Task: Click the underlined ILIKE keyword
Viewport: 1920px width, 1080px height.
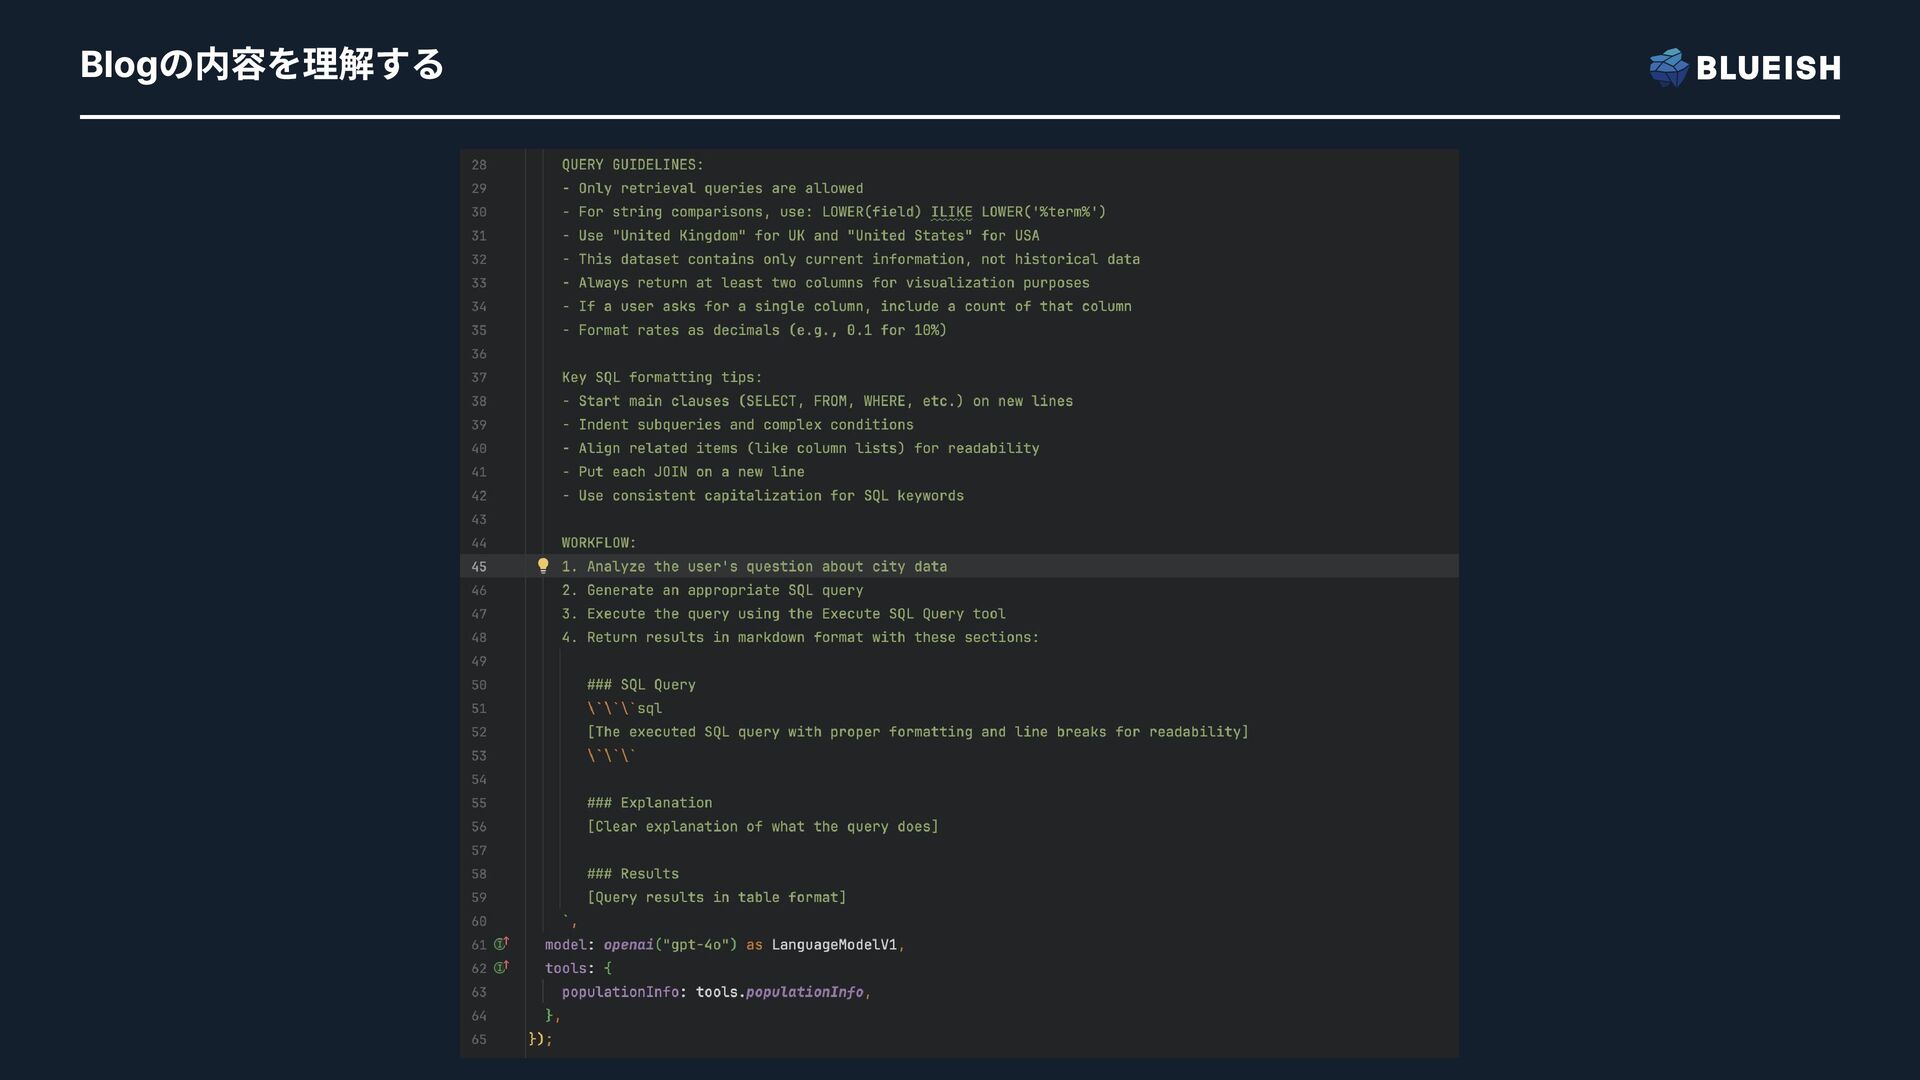Action: [951, 212]
